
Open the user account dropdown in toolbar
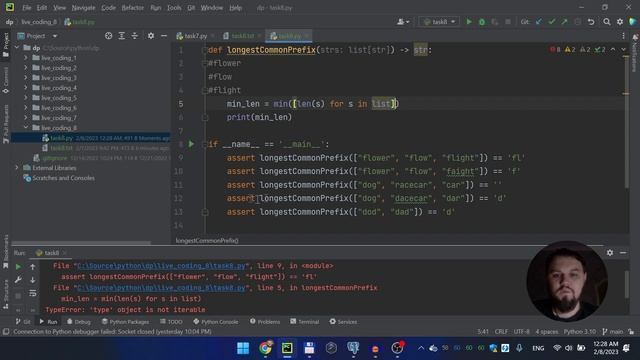click(x=403, y=22)
